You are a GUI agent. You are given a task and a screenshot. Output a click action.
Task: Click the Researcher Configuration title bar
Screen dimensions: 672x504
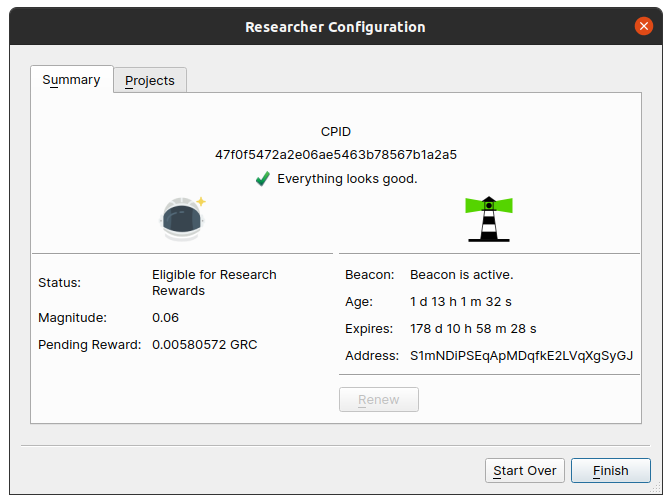pos(335,27)
